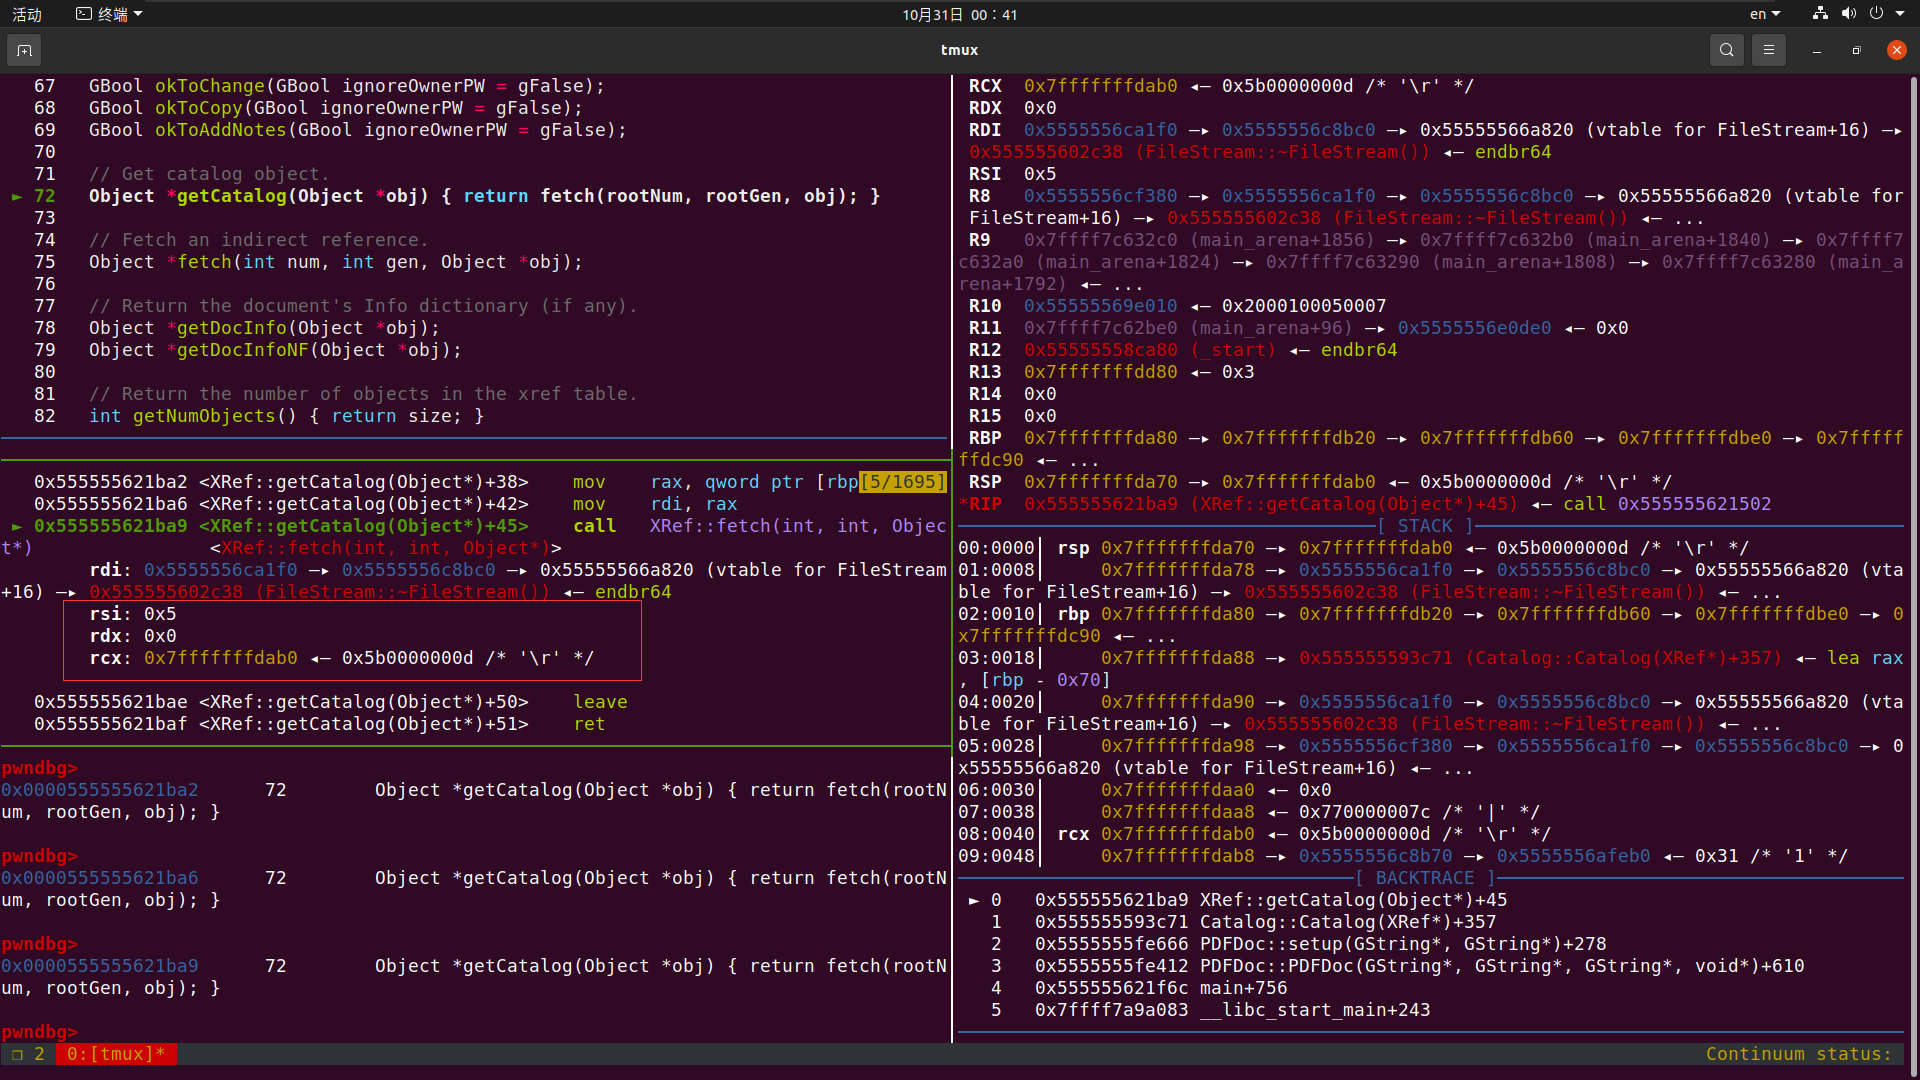Image resolution: width=1920 pixels, height=1080 pixels.
Task: Click 'rsi: 0x5' argument in disassembly
Action: (132, 614)
